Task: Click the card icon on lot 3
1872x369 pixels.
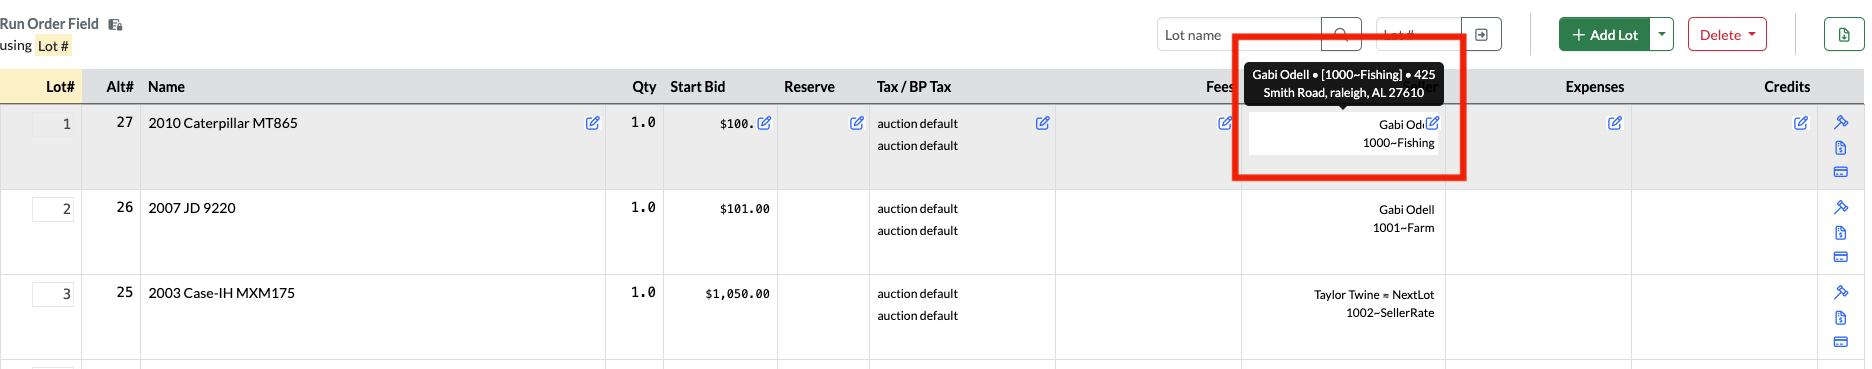Action: coord(1841,342)
